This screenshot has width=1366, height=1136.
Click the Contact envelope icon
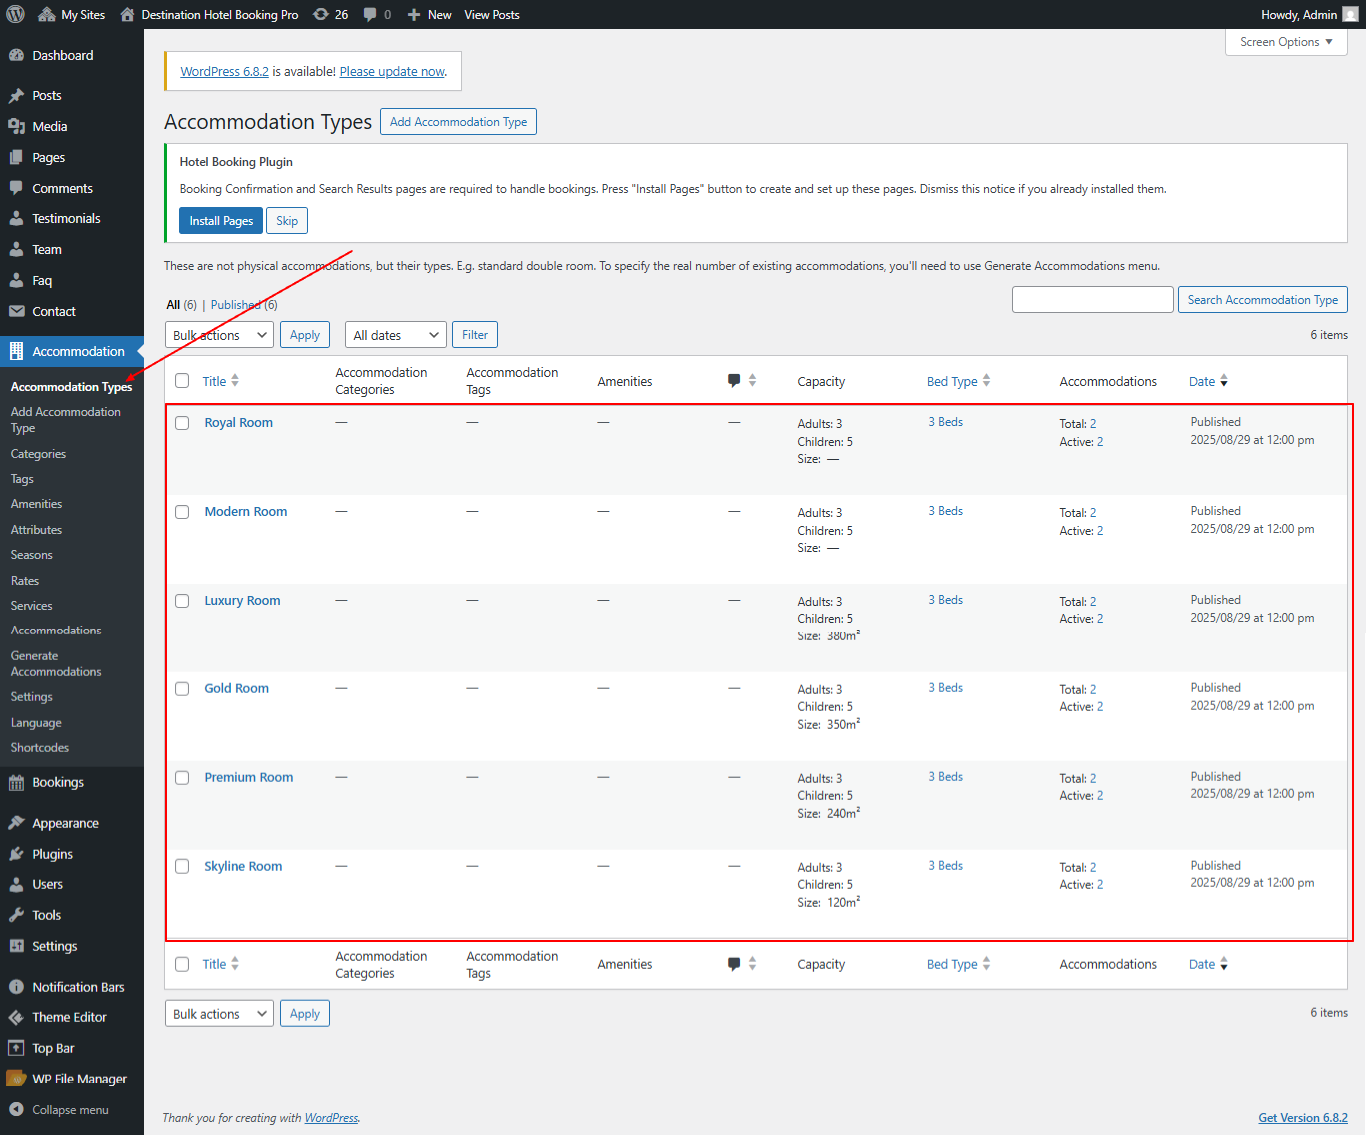16,311
